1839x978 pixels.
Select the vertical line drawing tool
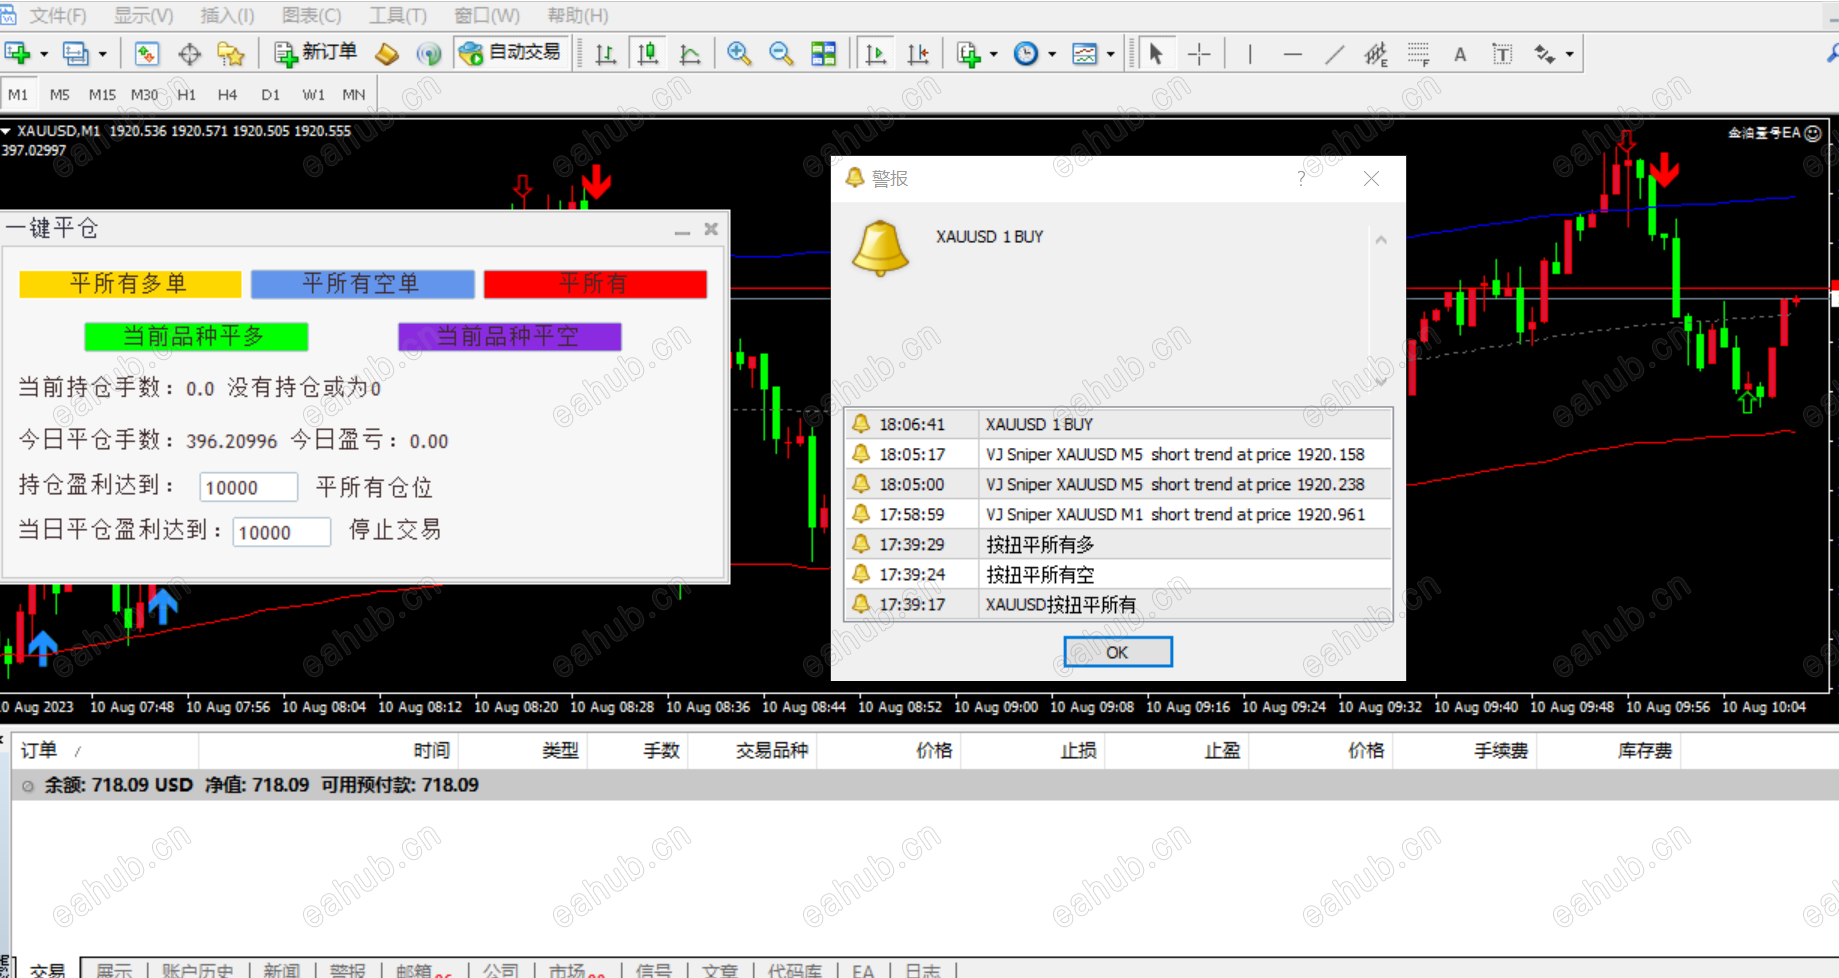click(x=1250, y=54)
